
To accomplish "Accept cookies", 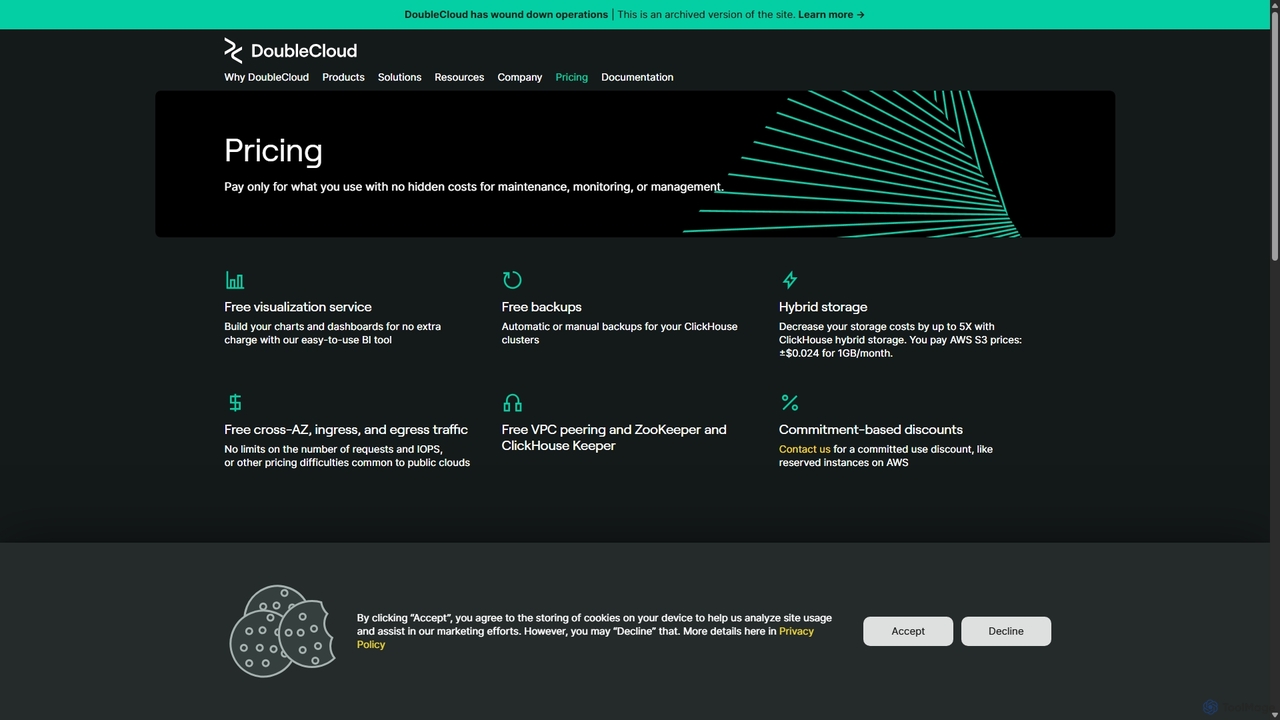I will click(x=908, y=631).
